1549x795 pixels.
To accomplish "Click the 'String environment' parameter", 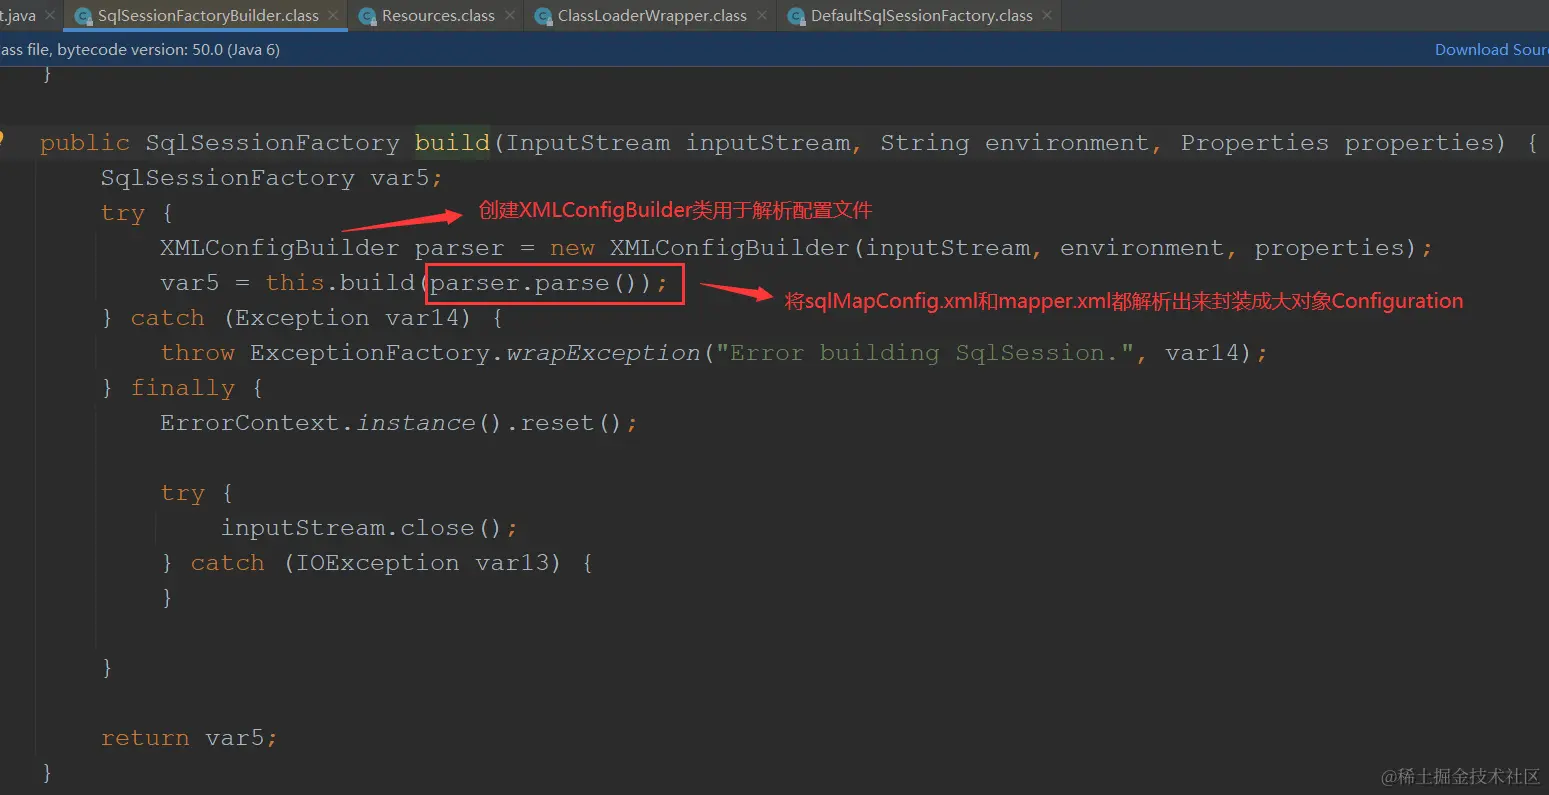I will pos(1014,143).
